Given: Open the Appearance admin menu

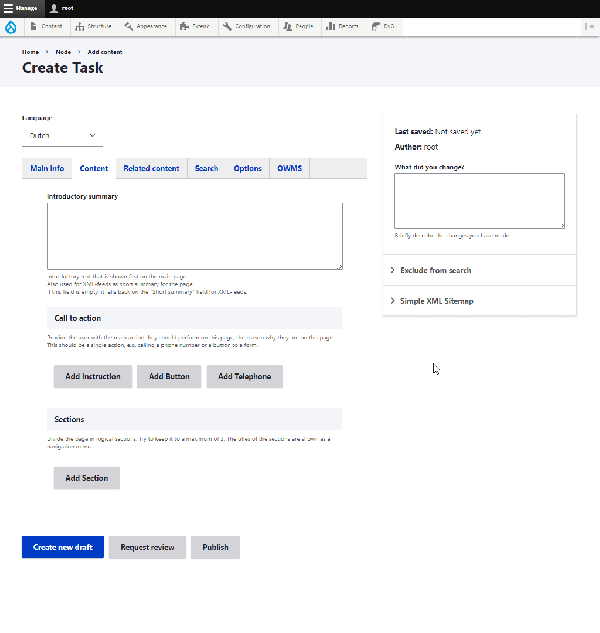Looking at the screenshot, I should (x=146, y=26).
